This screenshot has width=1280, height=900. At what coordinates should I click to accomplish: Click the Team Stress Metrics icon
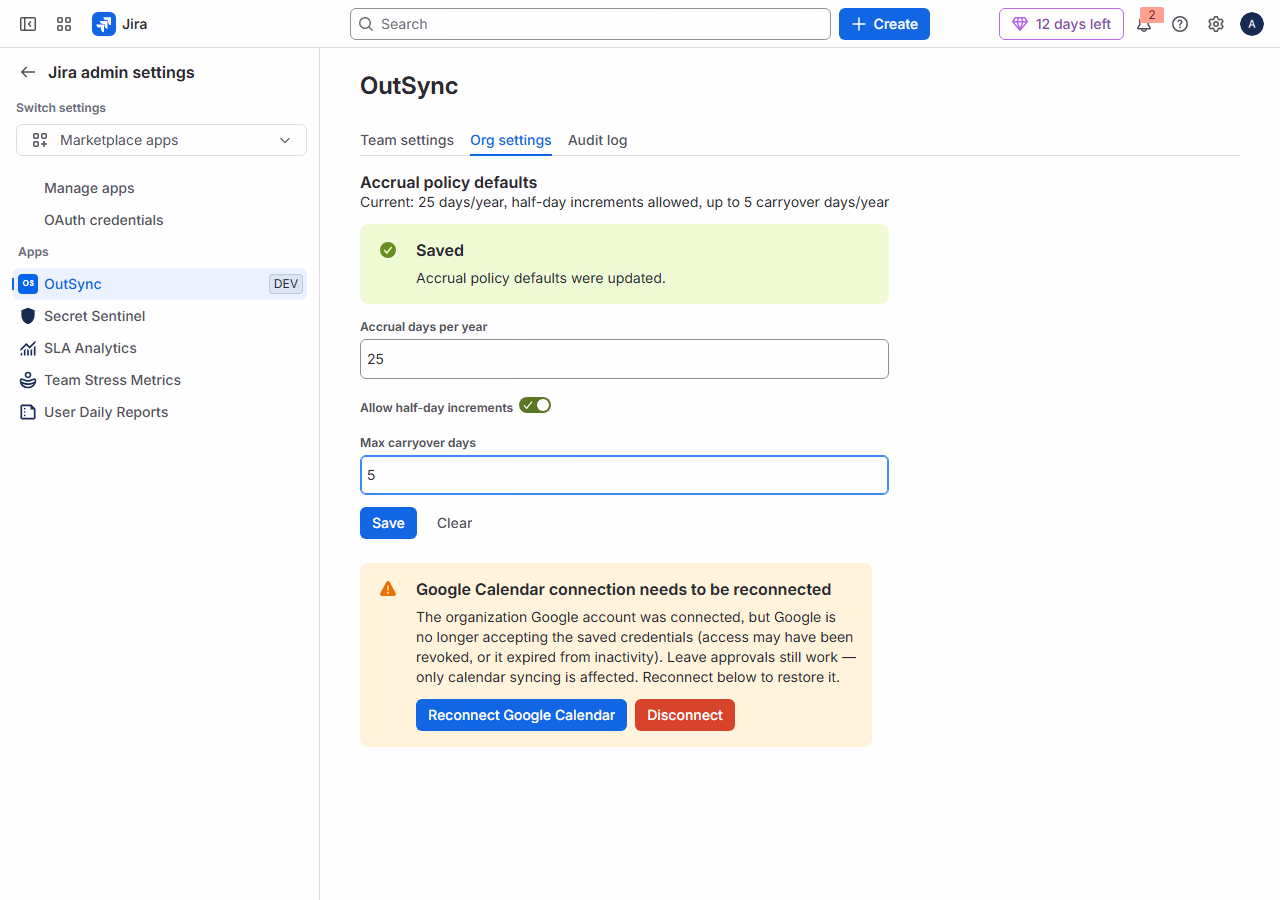tap(28, 380)
